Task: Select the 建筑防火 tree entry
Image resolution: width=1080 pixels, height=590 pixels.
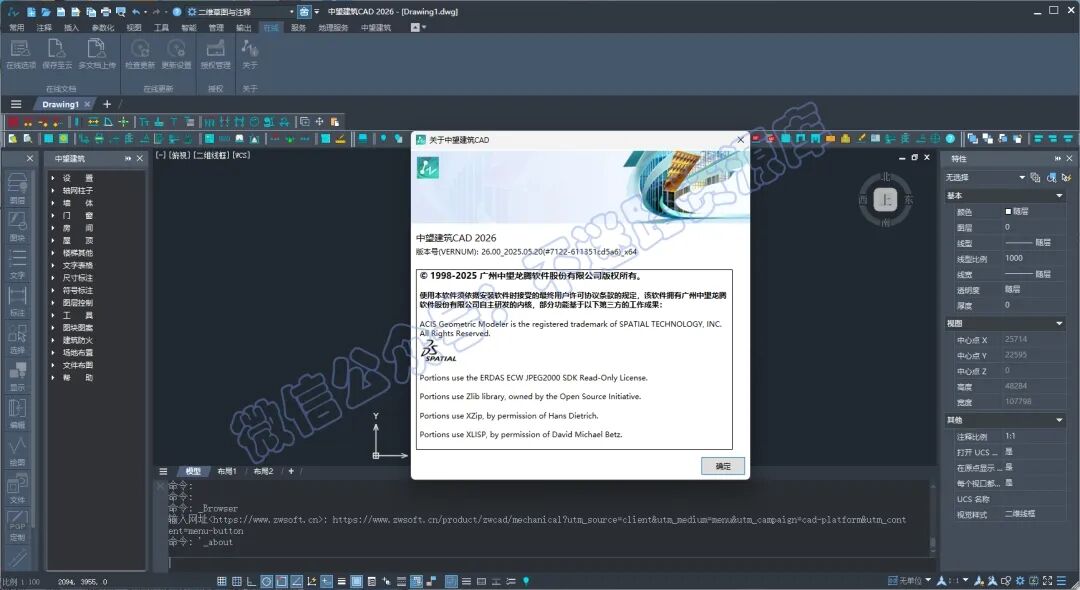Action: click(x=78, y=340)
